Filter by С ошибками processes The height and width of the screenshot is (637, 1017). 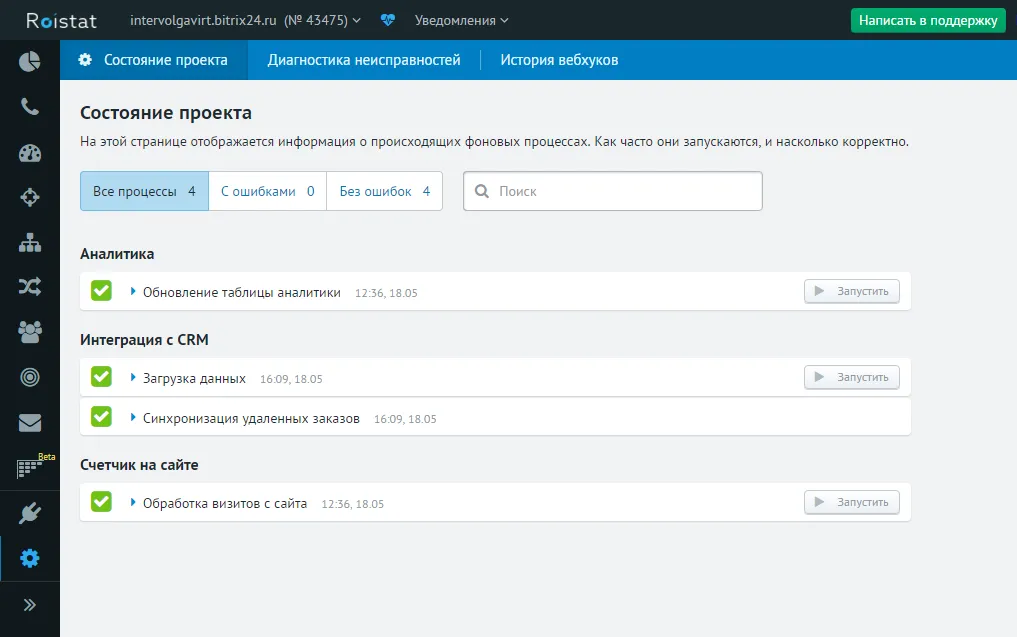tap(267, 191)
